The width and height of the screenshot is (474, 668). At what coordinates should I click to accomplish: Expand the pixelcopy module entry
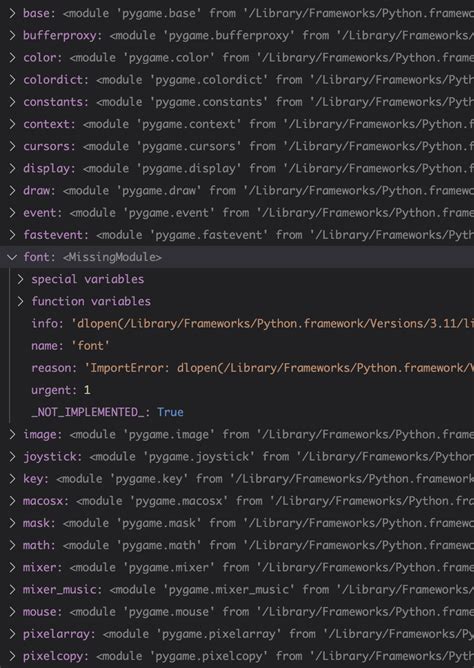click(12, 656)
